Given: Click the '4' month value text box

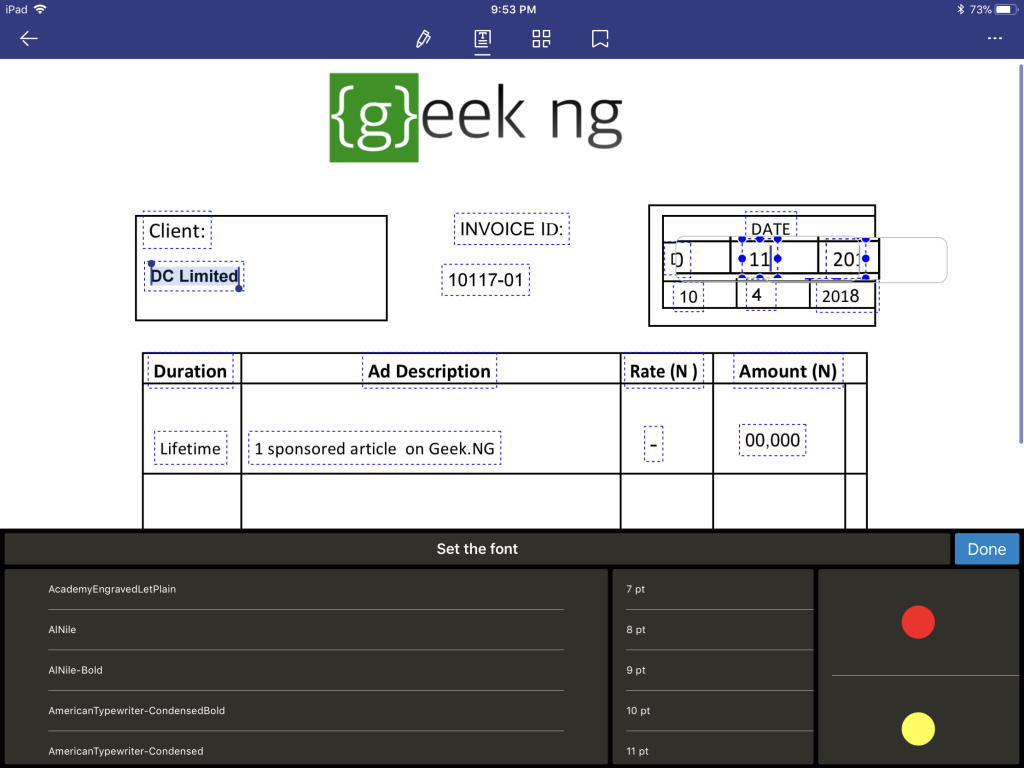Looking at the screenshot, I should pos(760,295).
